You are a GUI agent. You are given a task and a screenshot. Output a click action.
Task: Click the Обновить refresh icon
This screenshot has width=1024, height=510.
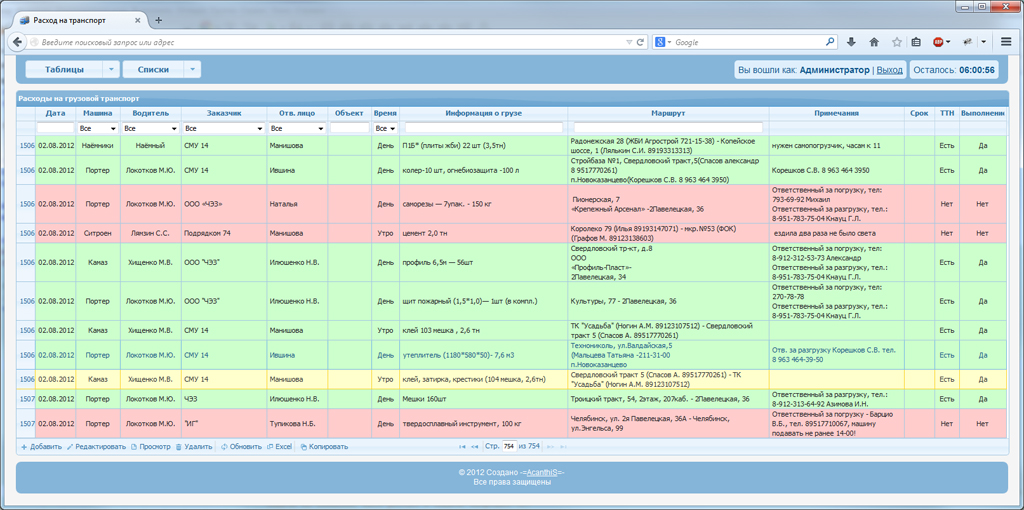tap(224, 447)
